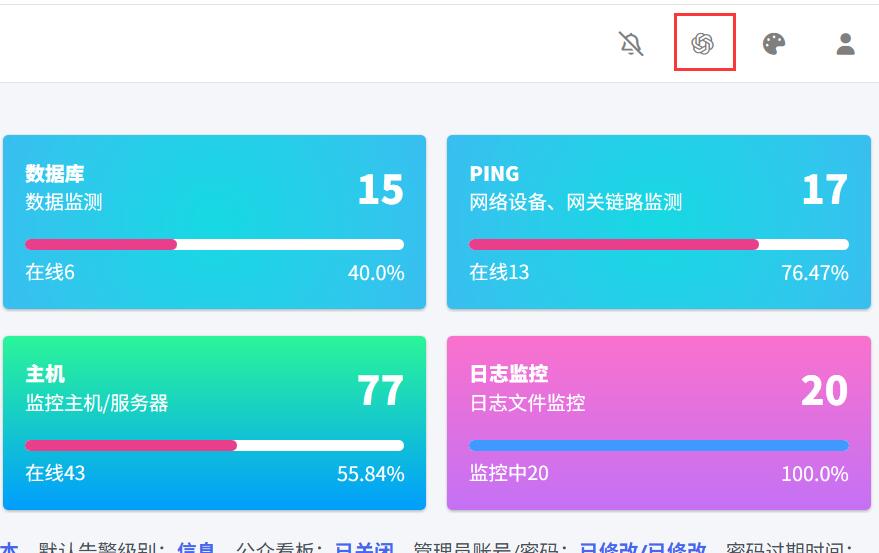Open the PING monitoring card title
This screenshot has width=879, height=553.
(x=495, y=174)
